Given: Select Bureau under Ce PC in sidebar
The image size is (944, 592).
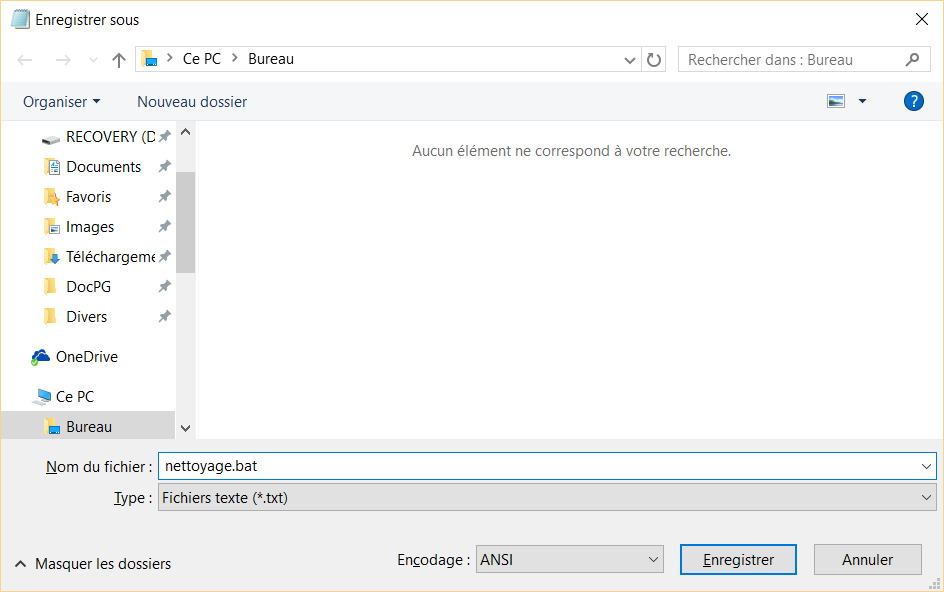Looking at the screenshot, I should click(x=88, y=426).
